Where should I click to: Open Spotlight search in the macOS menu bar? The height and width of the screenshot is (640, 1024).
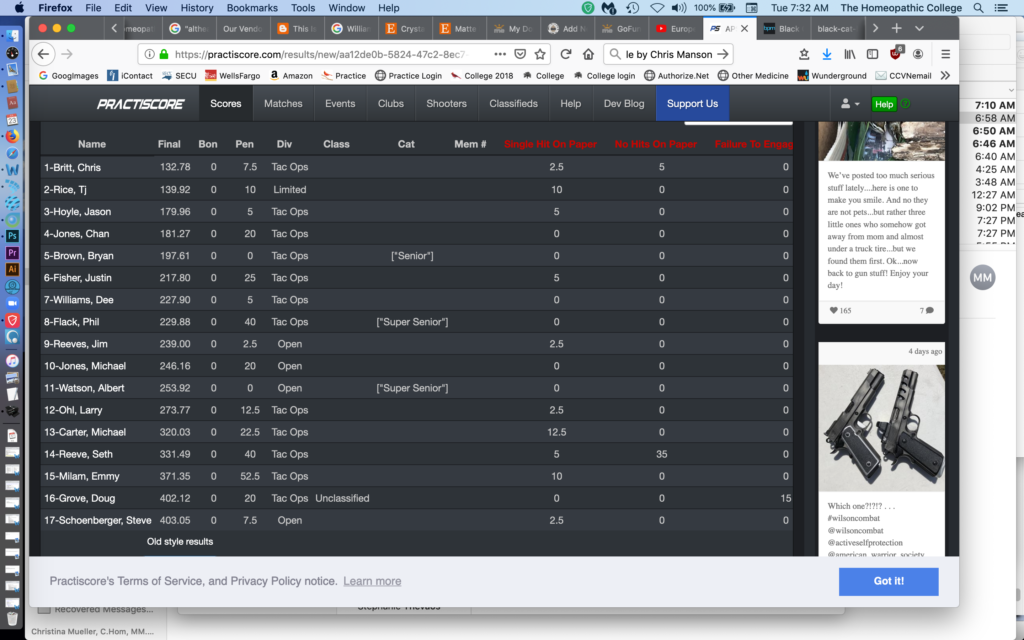point(978,8)
